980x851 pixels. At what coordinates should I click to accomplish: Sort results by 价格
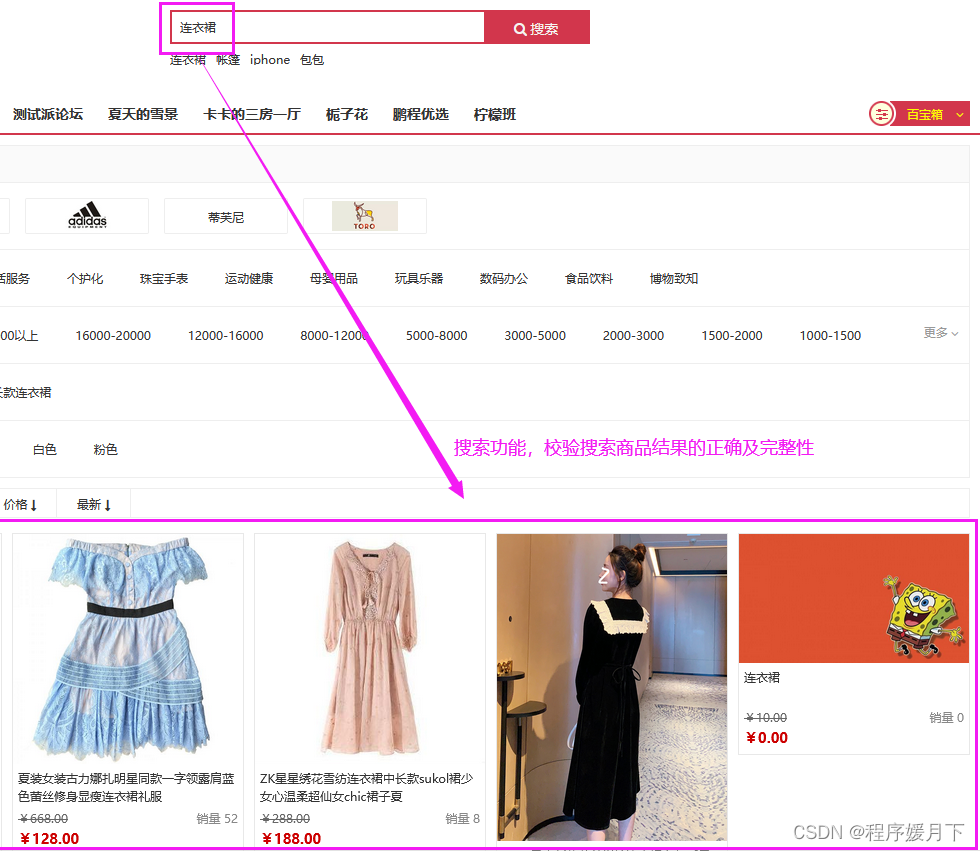(x=21, y=504)
